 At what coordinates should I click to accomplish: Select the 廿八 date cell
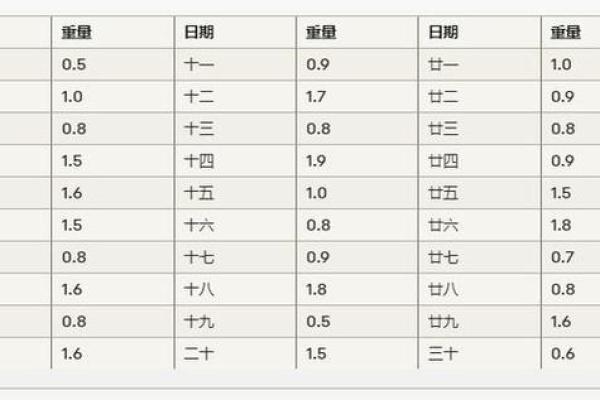coord(443,290)
